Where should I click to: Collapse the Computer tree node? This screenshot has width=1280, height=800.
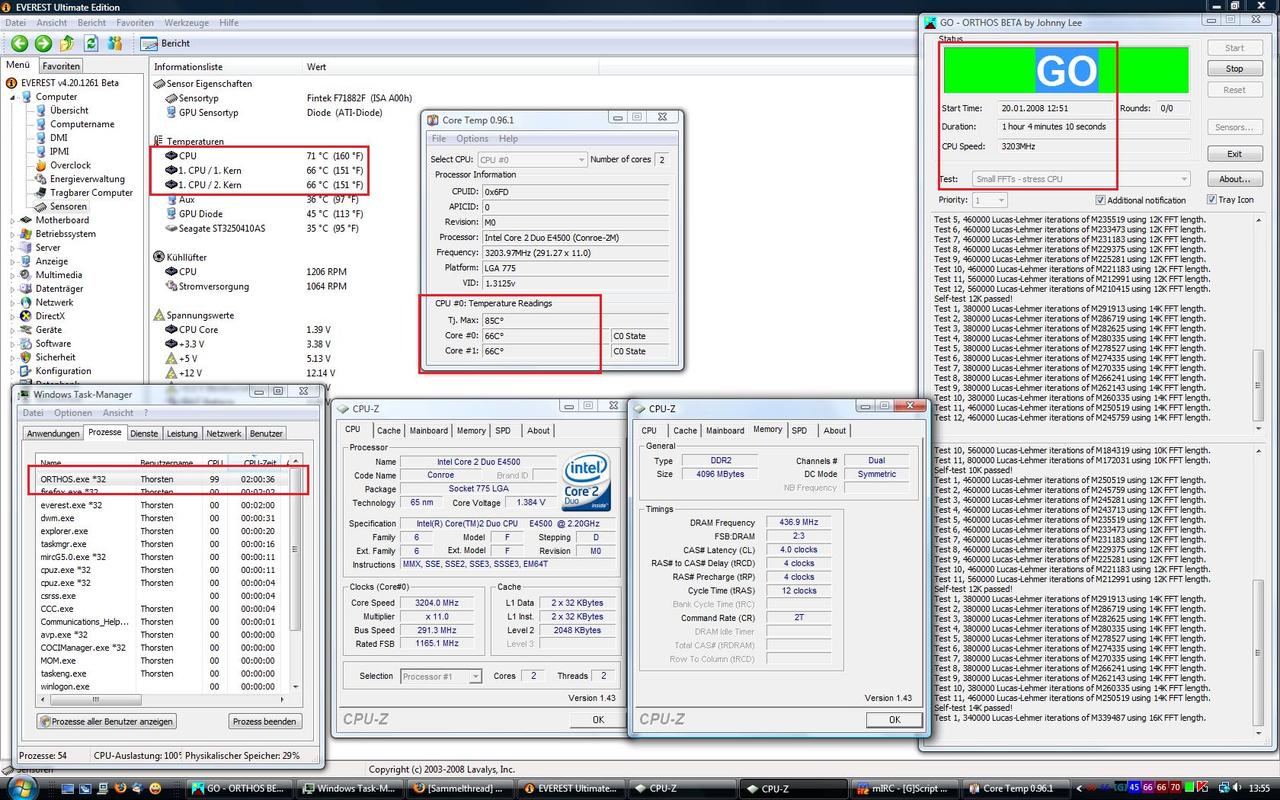tap(13, 97)
